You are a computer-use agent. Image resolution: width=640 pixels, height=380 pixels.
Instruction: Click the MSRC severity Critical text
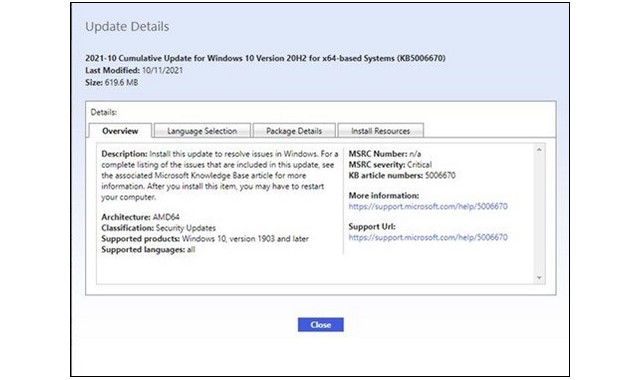(390, 164)
